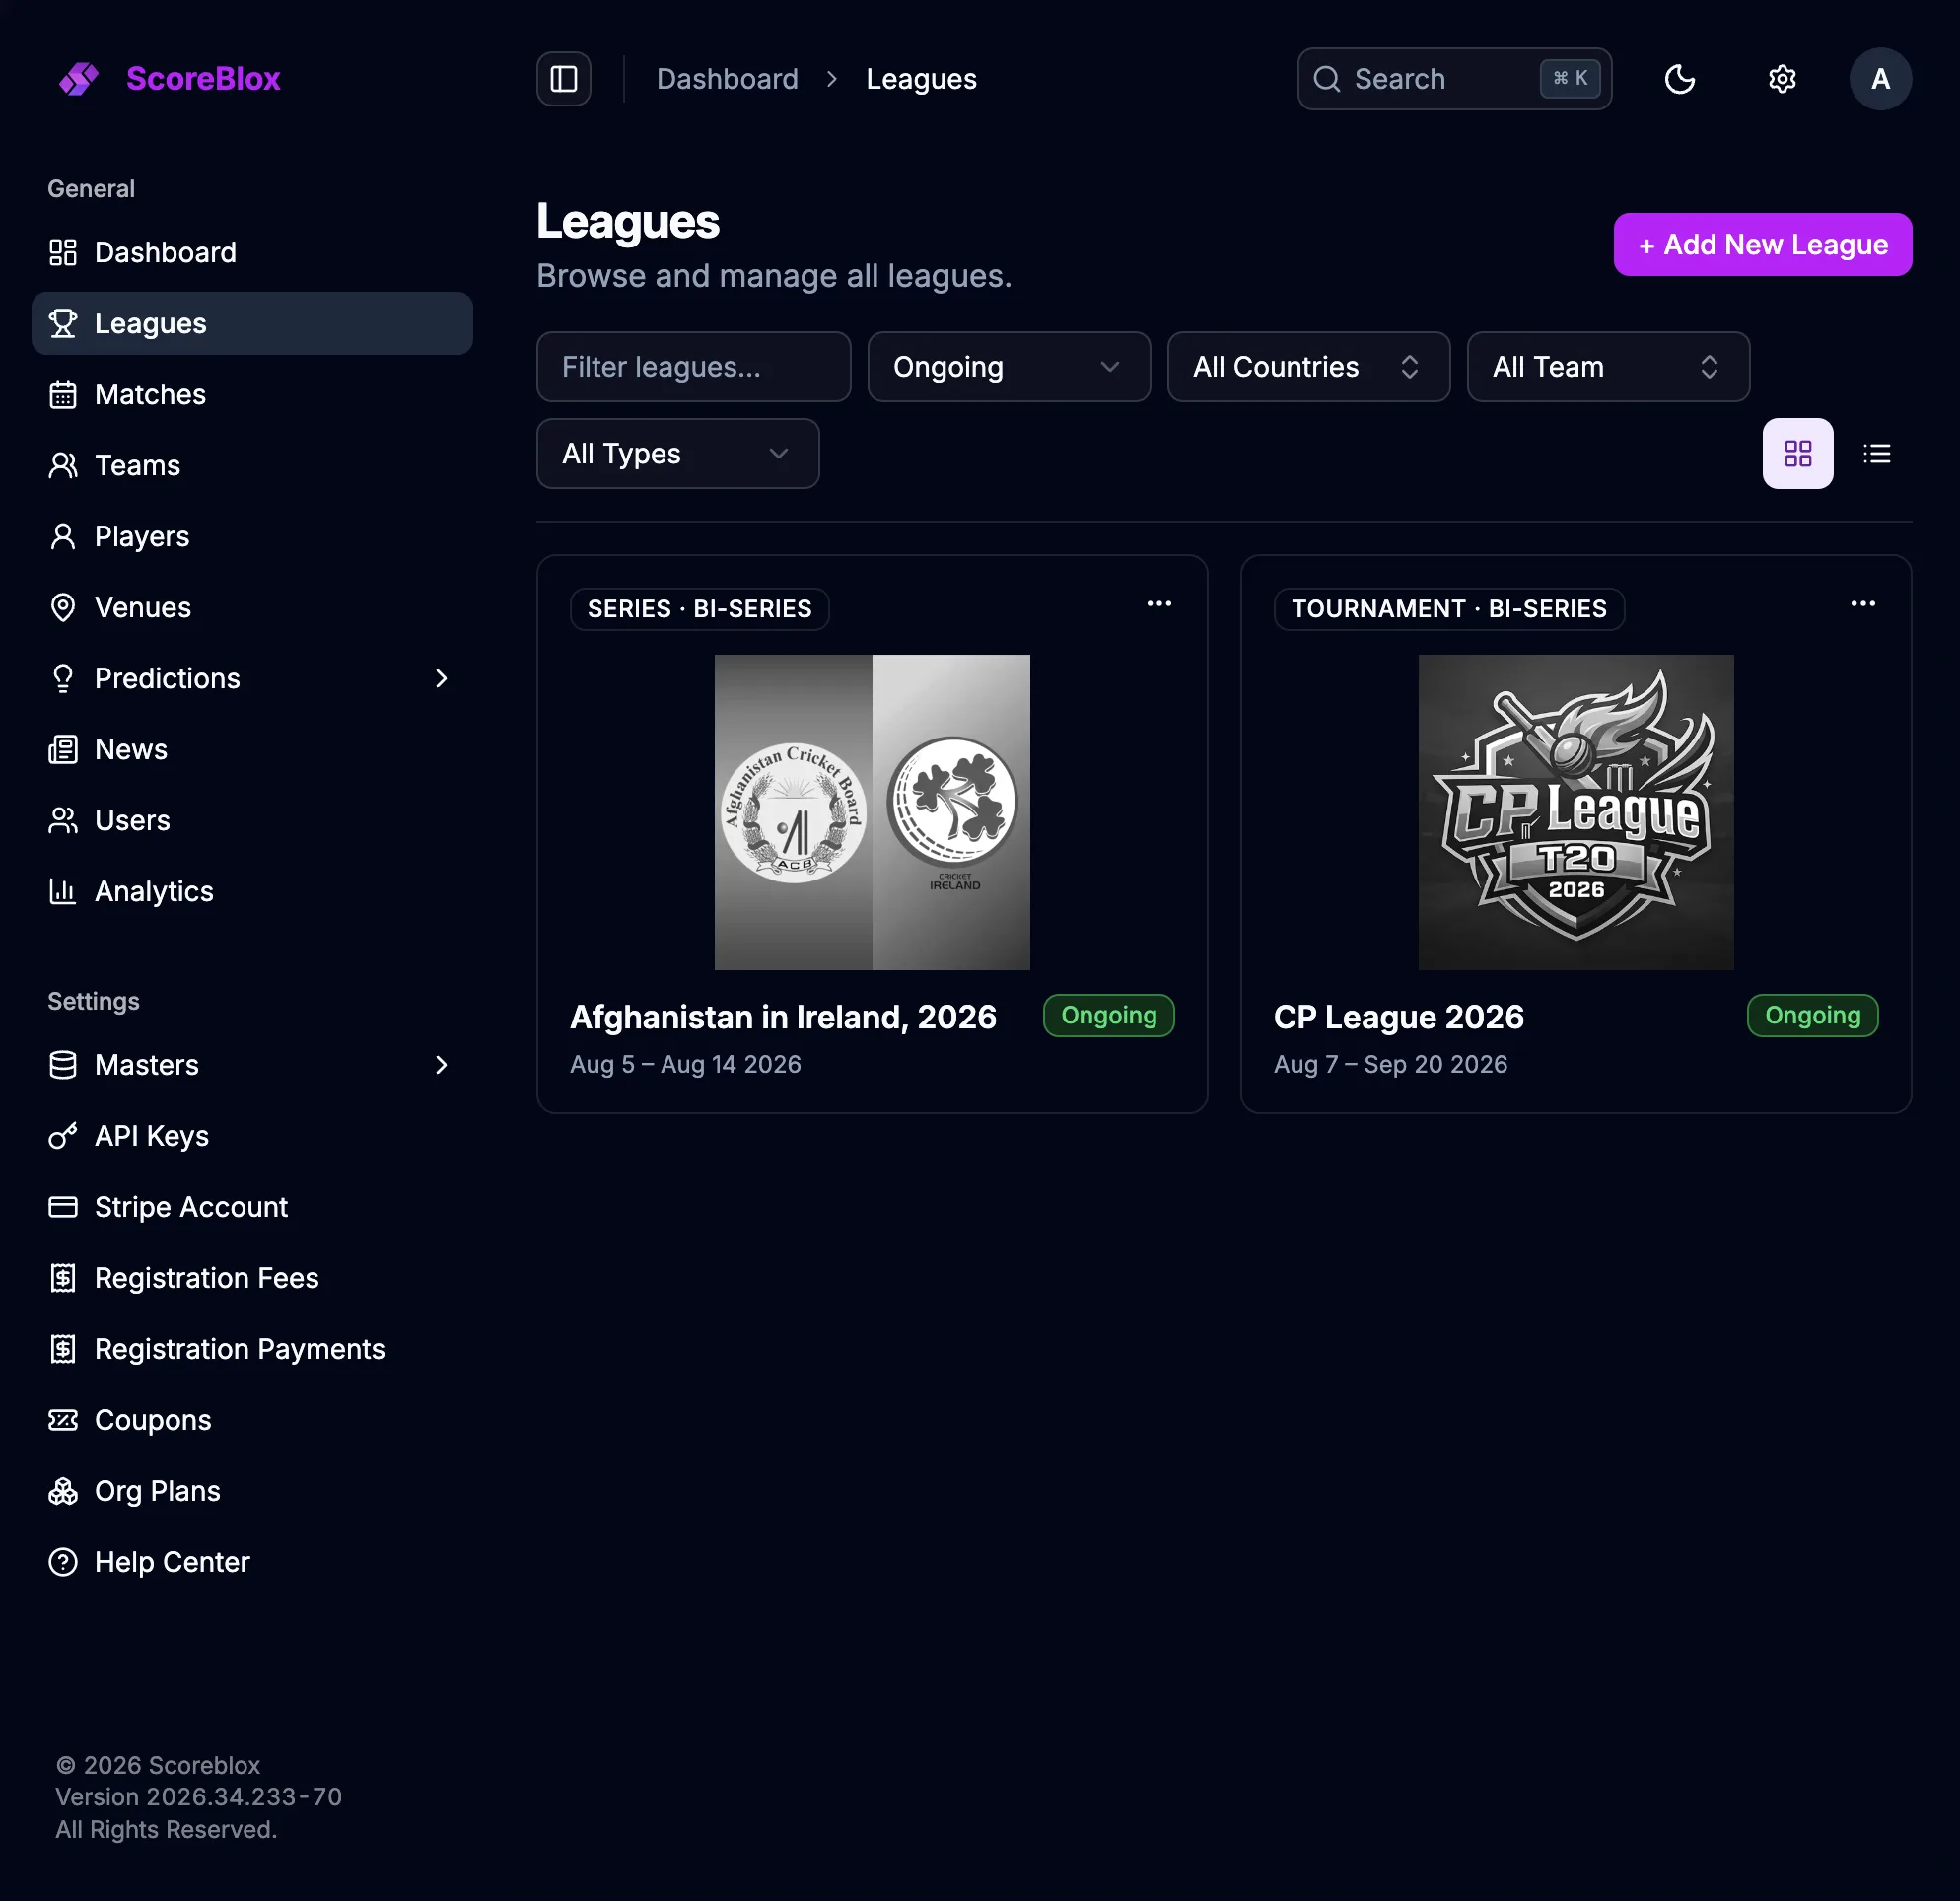Image resolution: width=1960 pixels, height=1901 pixels.
Task: Open Venues page in sidebar
Action: pyautogui.click(x=252, y=607)
